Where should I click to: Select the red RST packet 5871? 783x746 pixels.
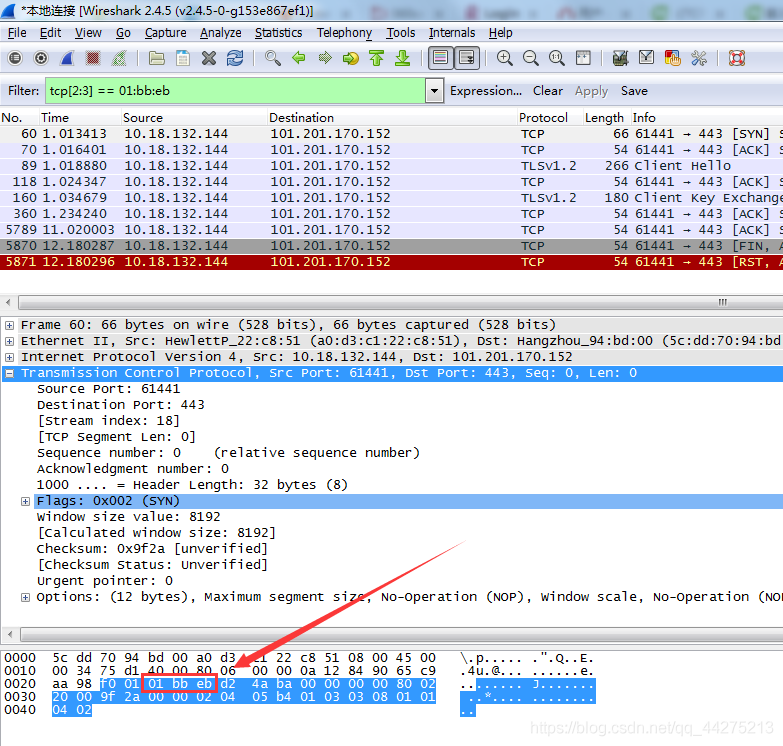tap(392, 262)
